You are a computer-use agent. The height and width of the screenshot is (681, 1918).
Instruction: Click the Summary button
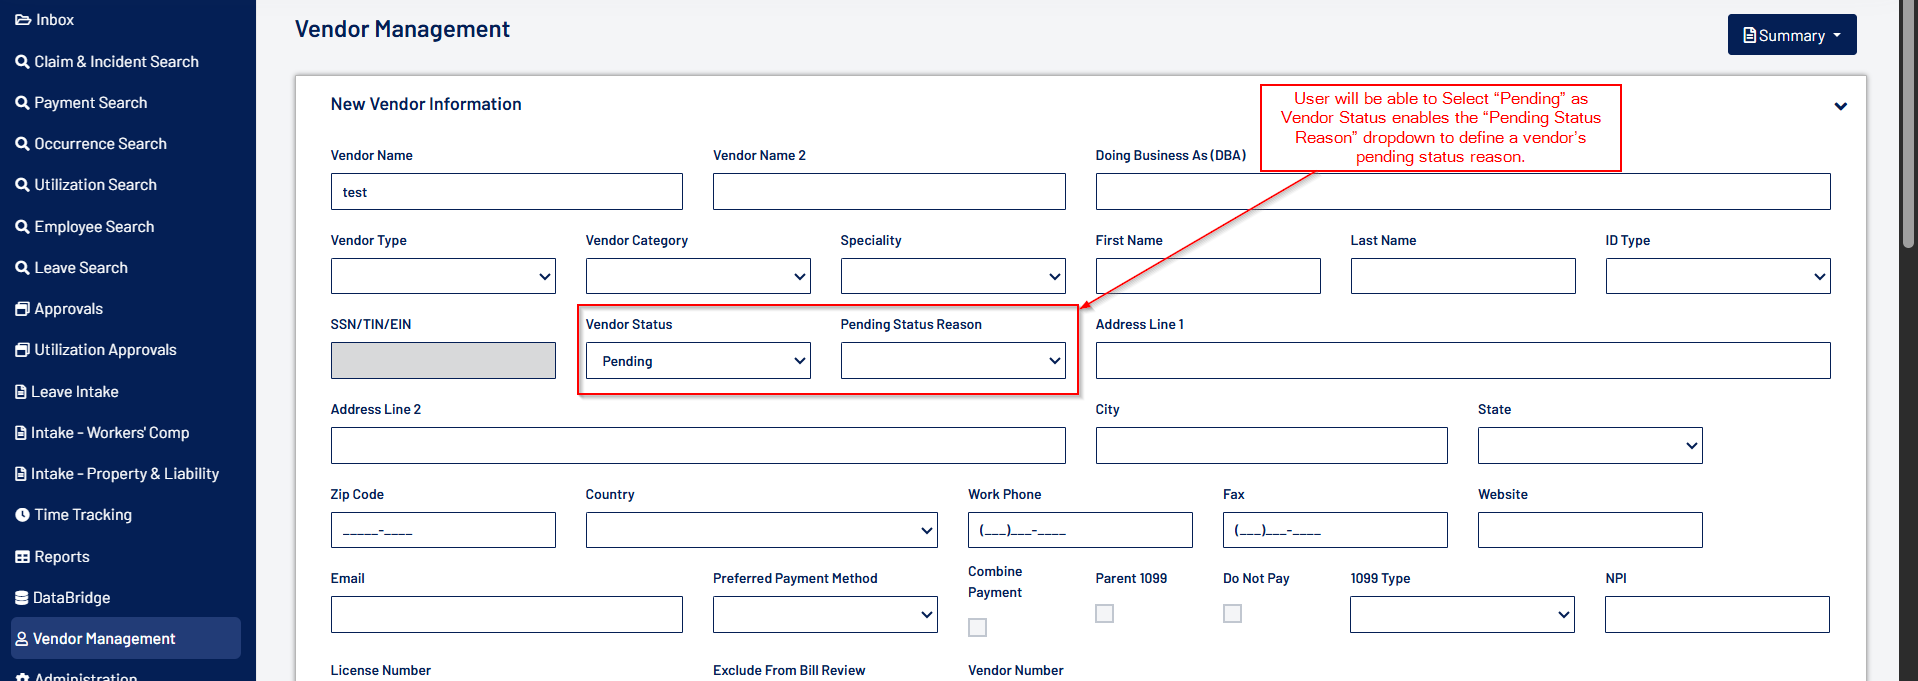pos(1791,35)
